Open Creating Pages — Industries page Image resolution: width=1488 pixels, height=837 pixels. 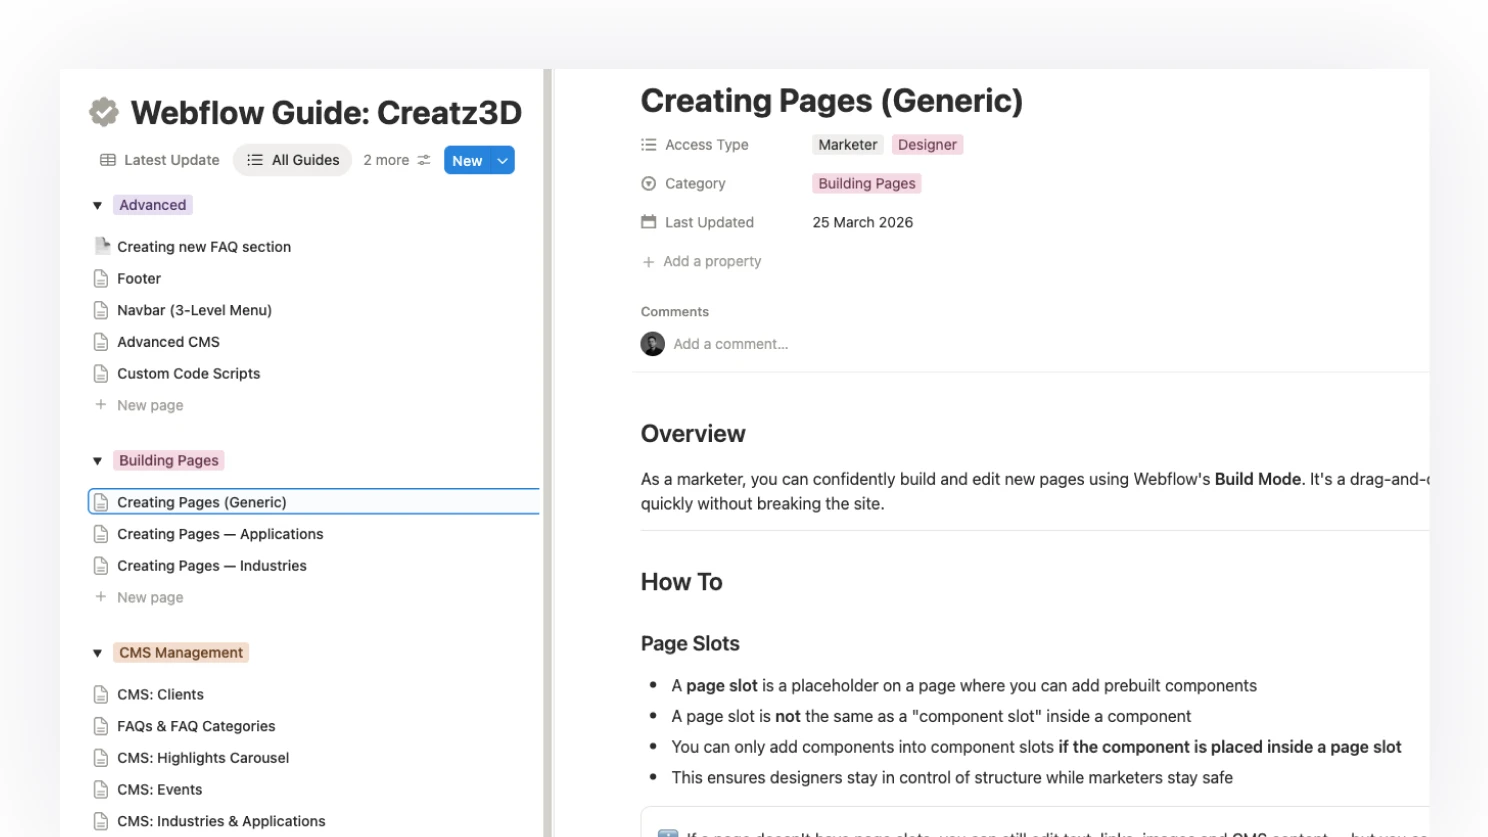point(212,566)
